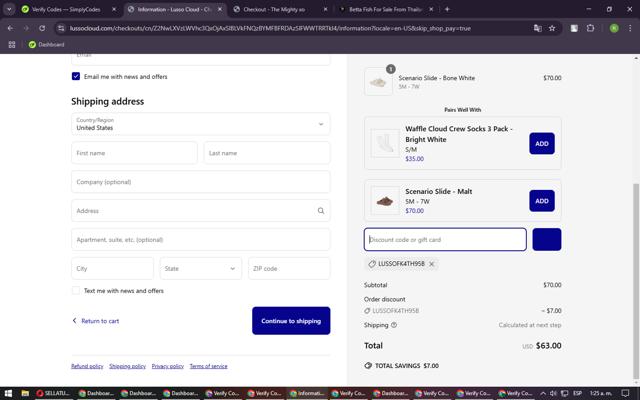Viewport: 640px width, 400px height.
Task: Click the browser back arrow
Action: pos(10,28)
